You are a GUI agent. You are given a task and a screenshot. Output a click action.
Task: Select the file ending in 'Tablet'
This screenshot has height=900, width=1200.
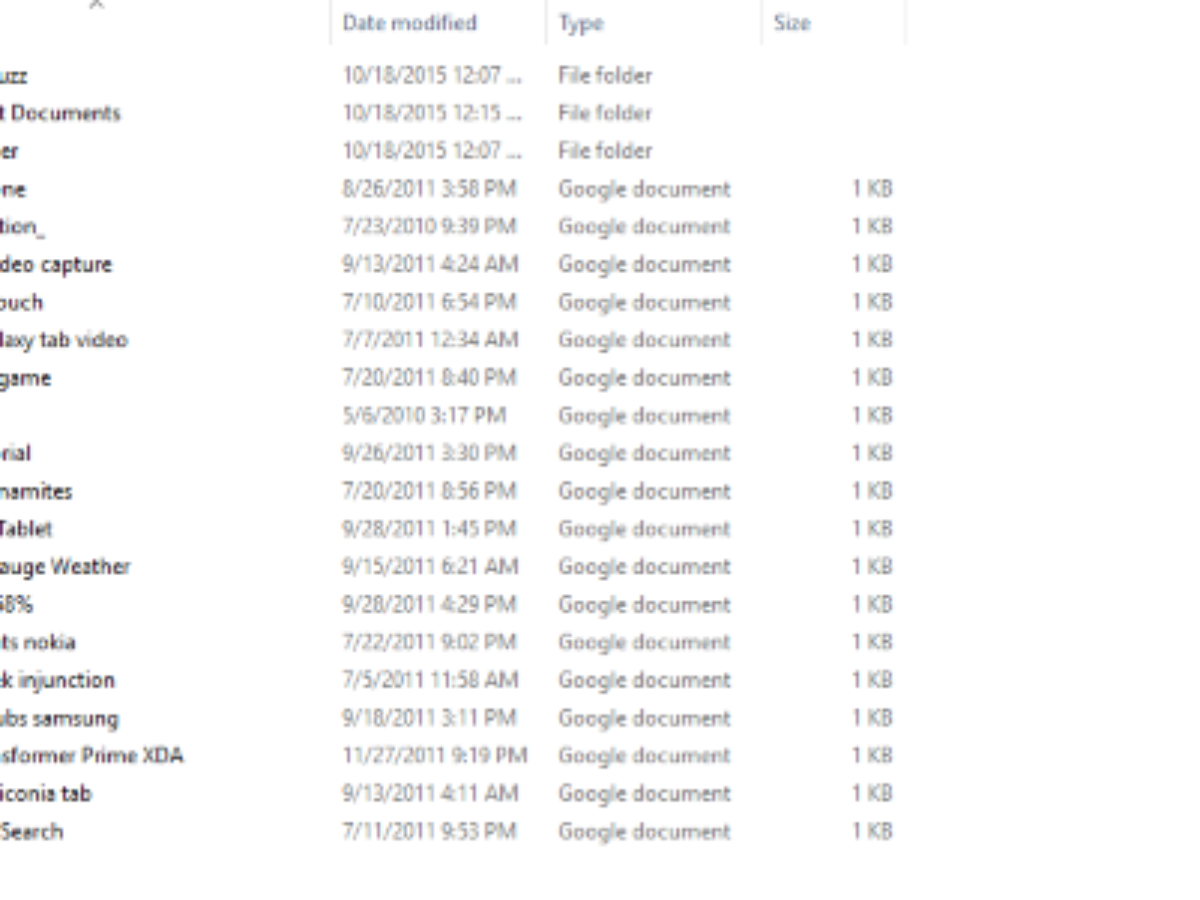click(27, 529)
